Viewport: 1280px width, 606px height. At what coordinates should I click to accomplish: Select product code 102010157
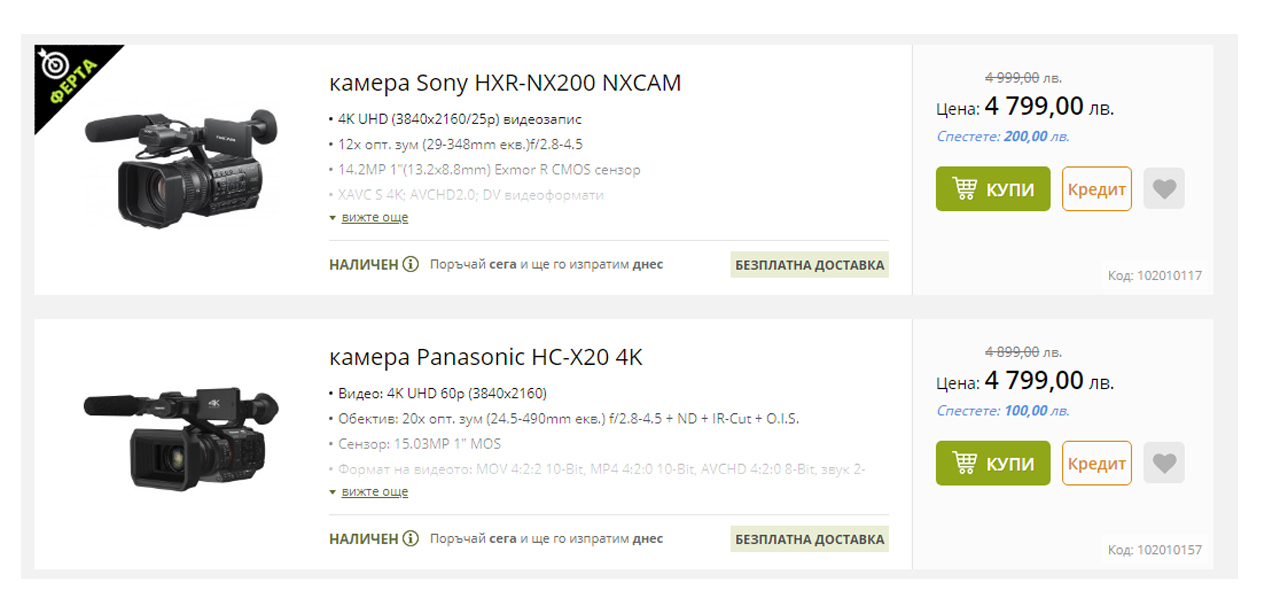pos(1155,550)
